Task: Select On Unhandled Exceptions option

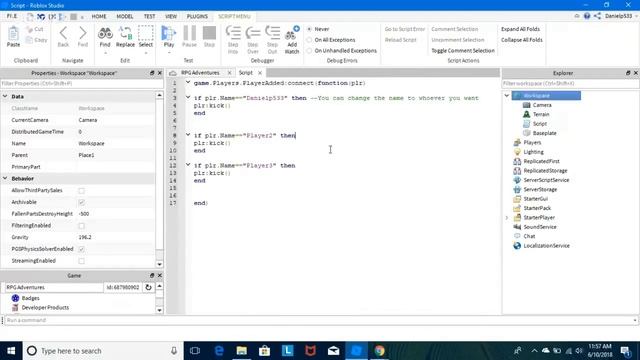Action: point(309,51)
